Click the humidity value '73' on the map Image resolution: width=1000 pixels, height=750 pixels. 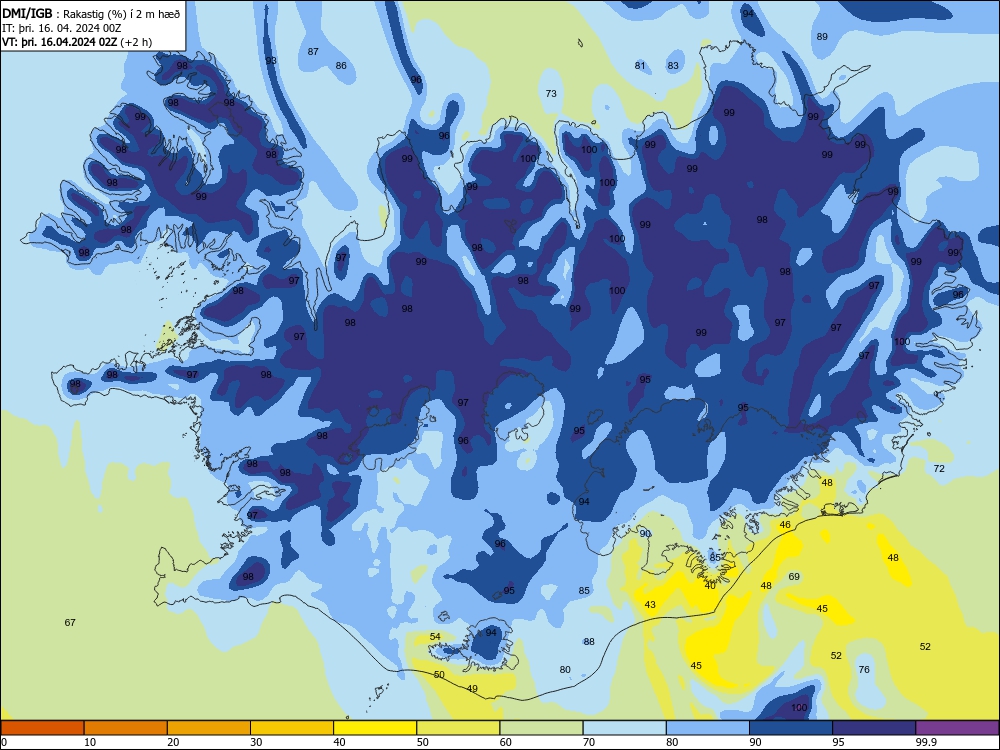tap(551, 93)
